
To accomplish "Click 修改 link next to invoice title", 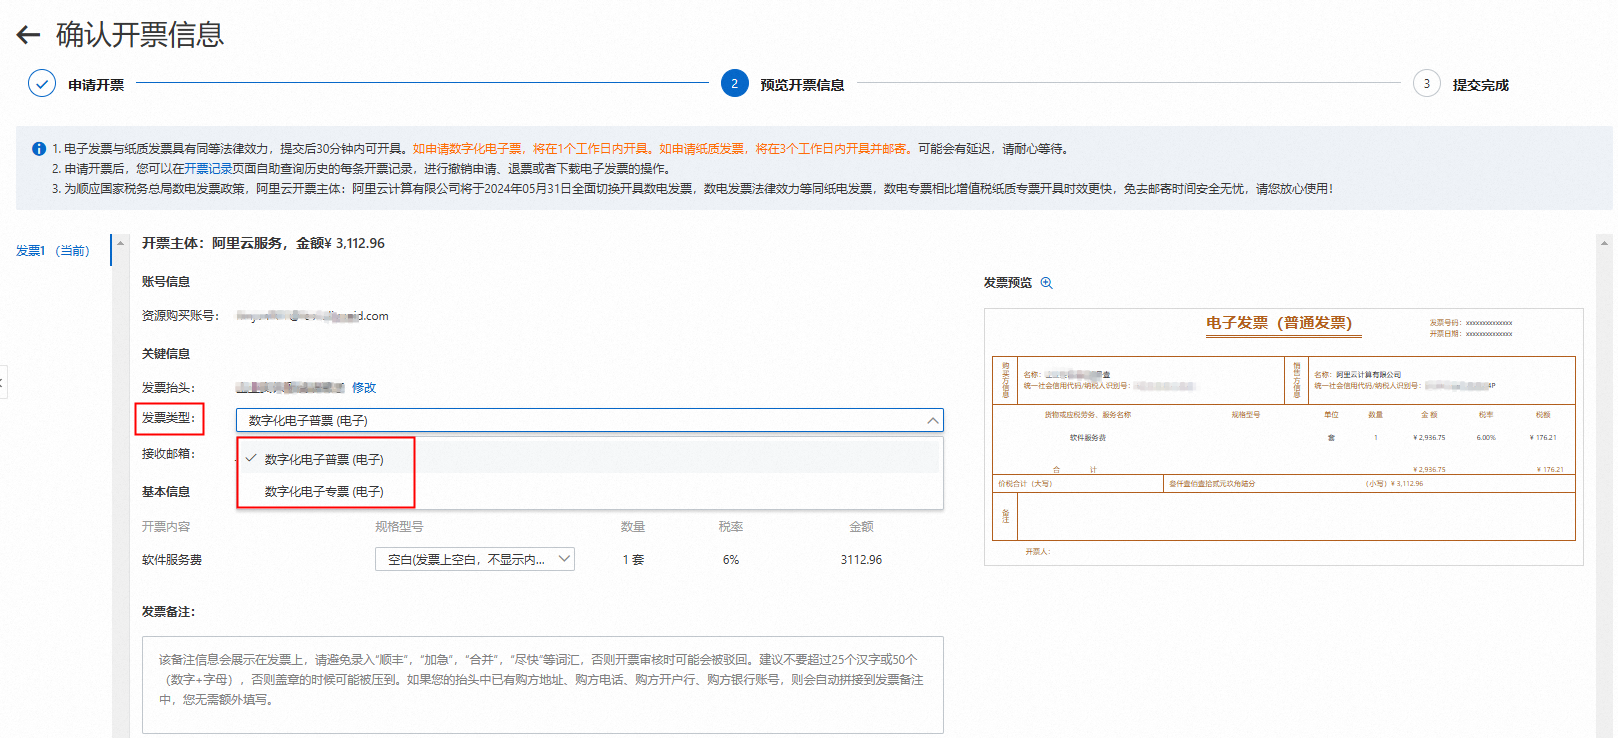I will click(x=364, y=388).
